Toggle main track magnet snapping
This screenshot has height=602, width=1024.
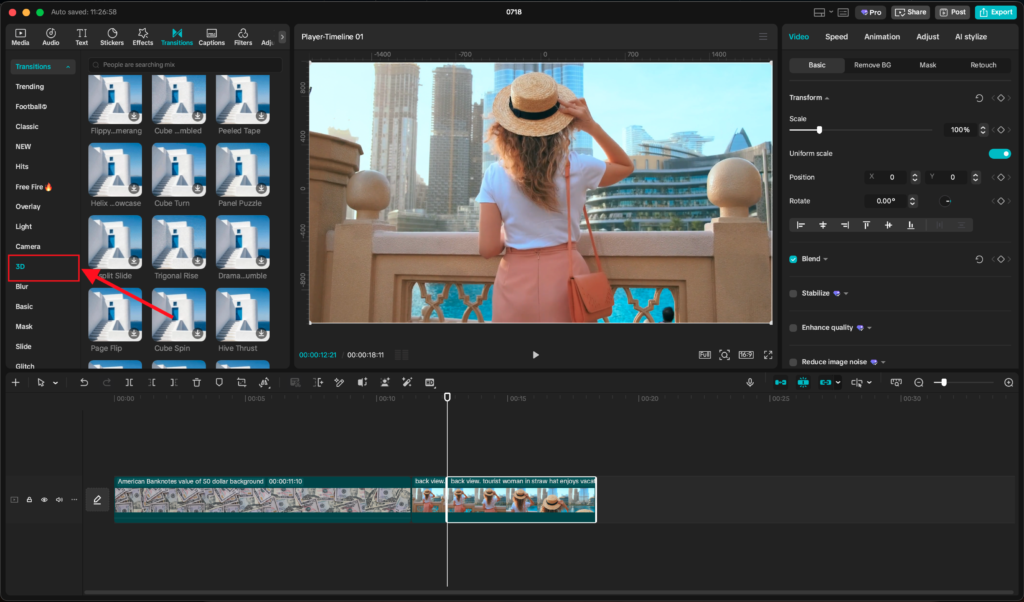click(780, 383)
